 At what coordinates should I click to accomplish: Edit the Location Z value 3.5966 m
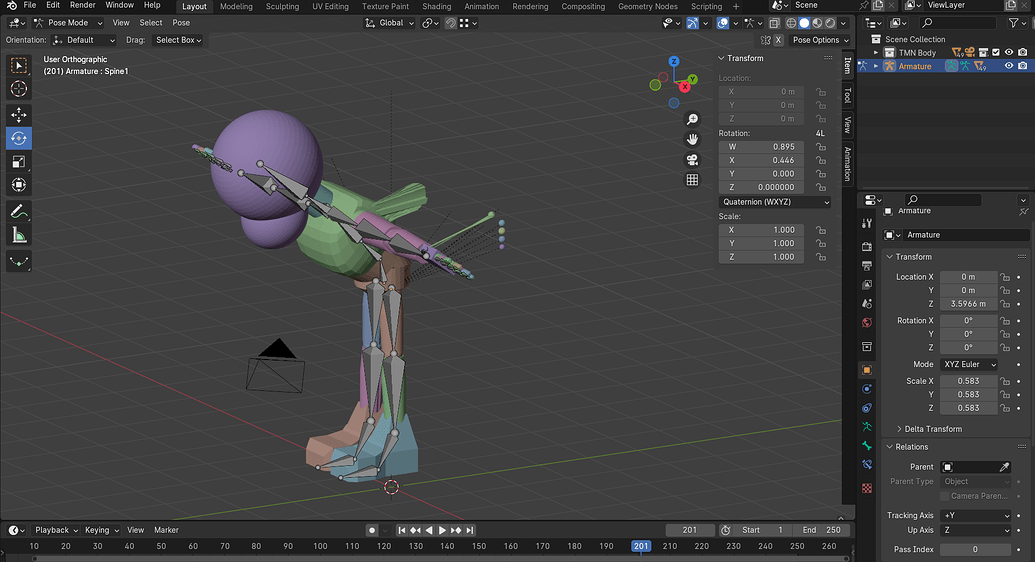(x=968, y=304)
